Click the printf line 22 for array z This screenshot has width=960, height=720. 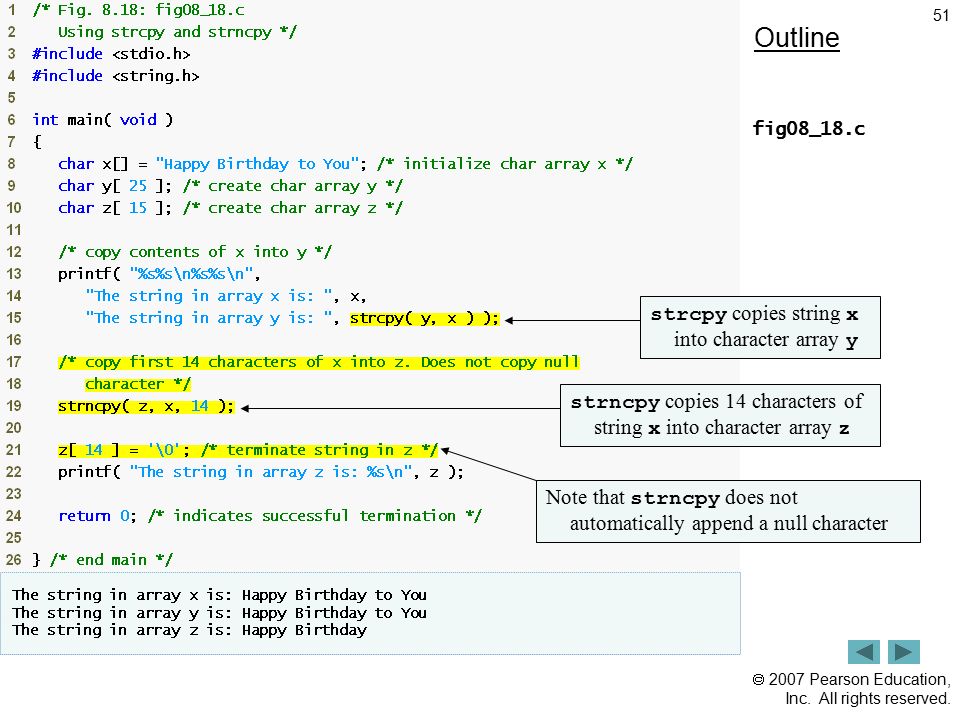[261, 472]
